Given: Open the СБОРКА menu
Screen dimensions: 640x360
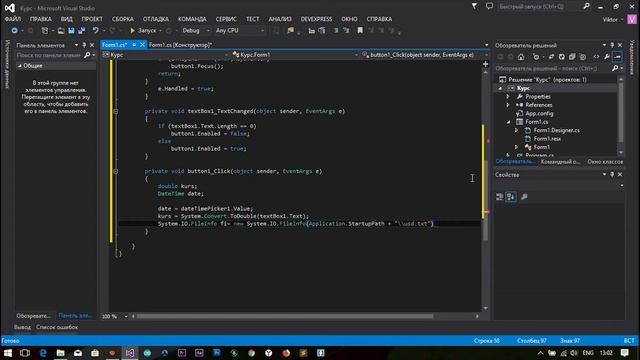Looking at the screenshot, I should [x=123, y=19].
